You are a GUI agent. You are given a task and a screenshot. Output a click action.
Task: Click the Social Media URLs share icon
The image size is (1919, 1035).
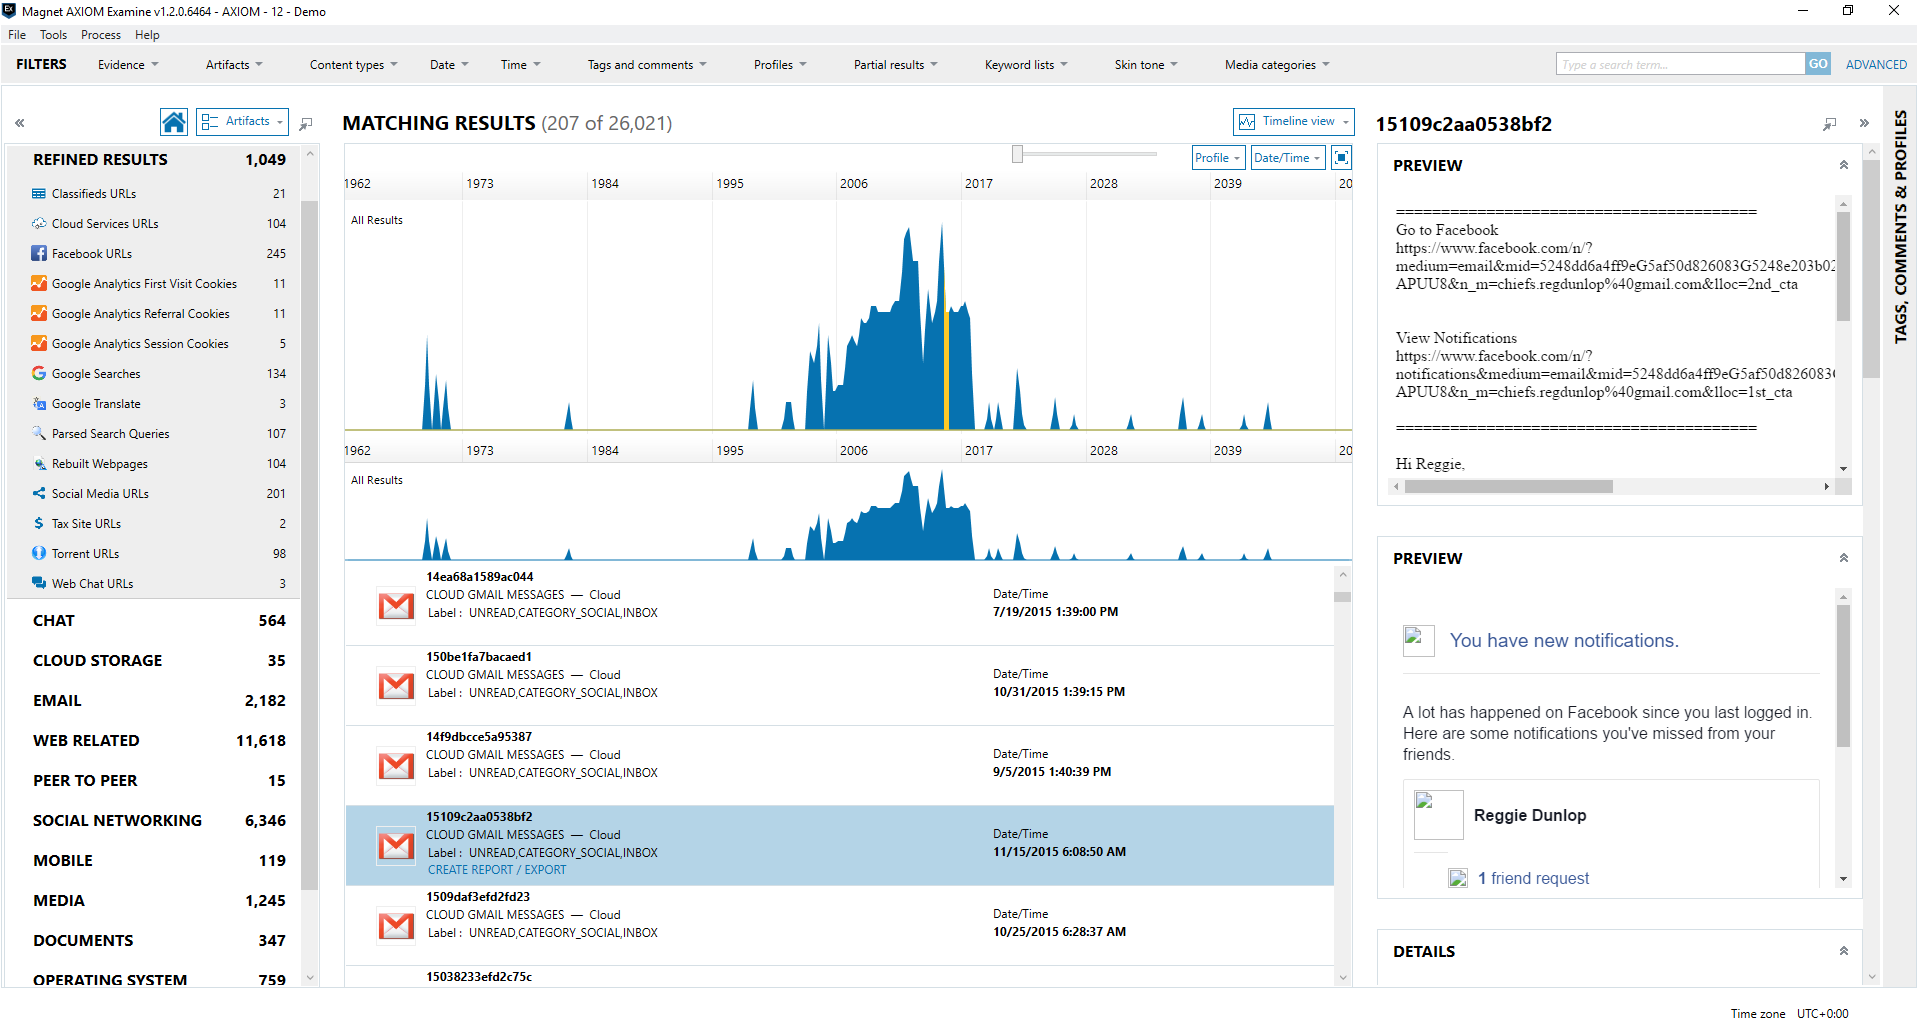point(39,494)
